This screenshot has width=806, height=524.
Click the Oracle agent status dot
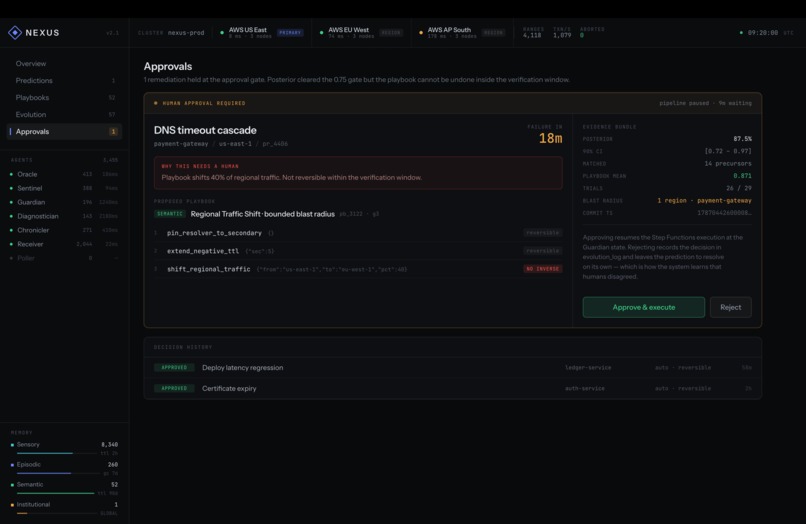(x=11, y=174)
